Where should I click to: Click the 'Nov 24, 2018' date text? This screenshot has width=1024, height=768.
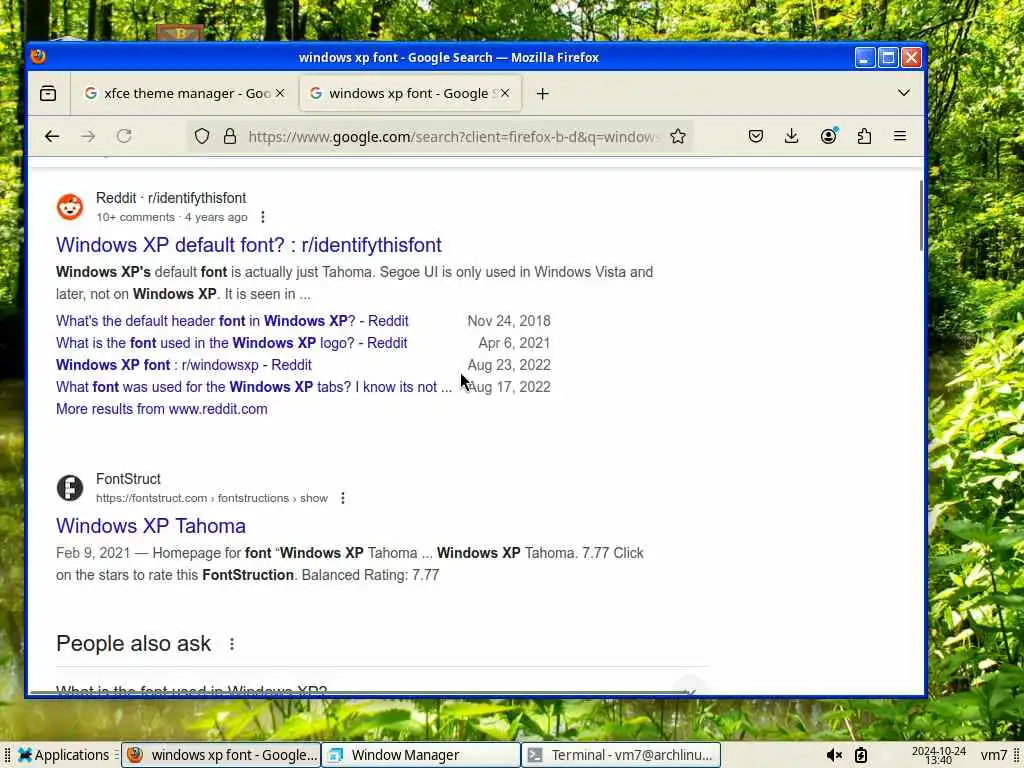(x=509, y=321)
